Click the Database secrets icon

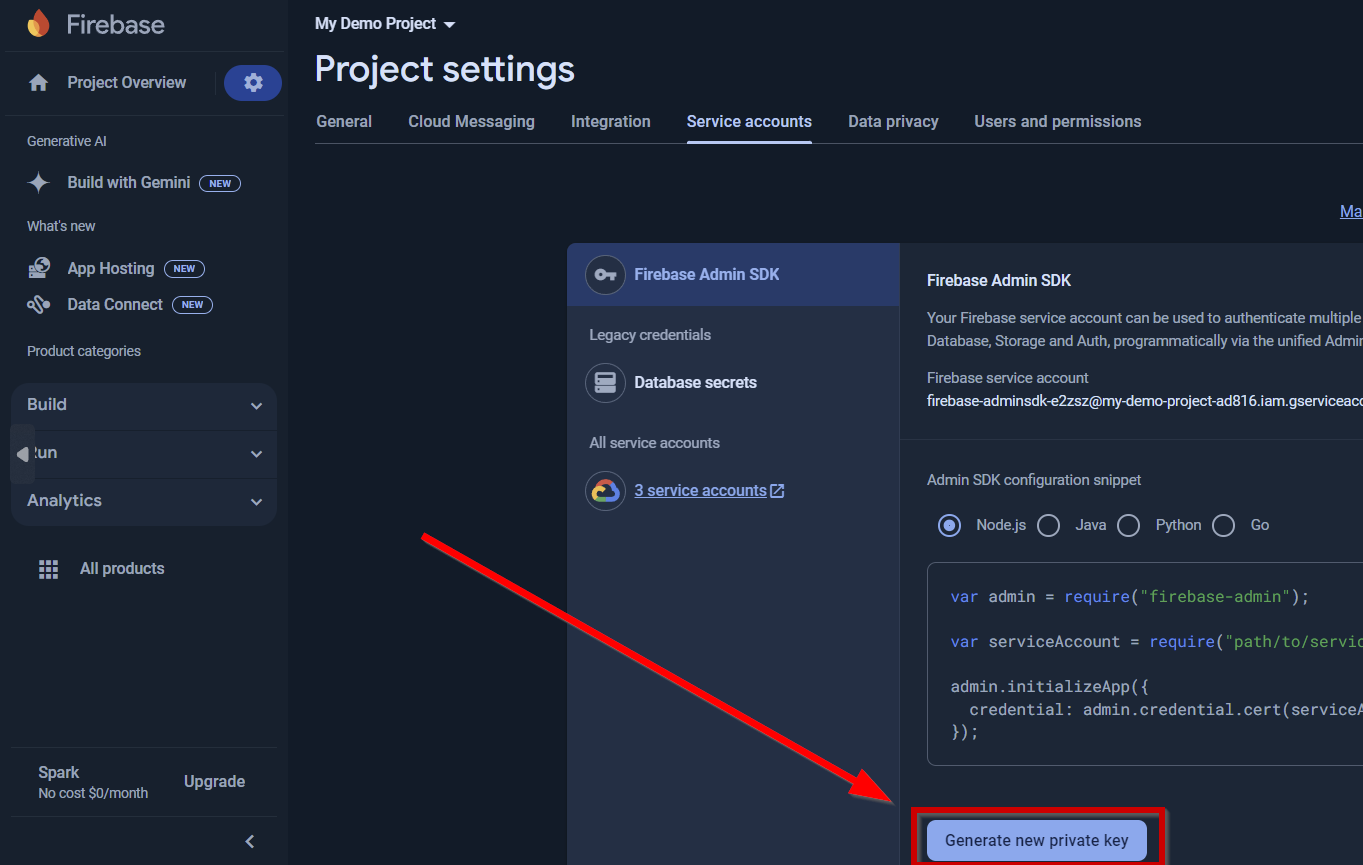tap(605, 382)
